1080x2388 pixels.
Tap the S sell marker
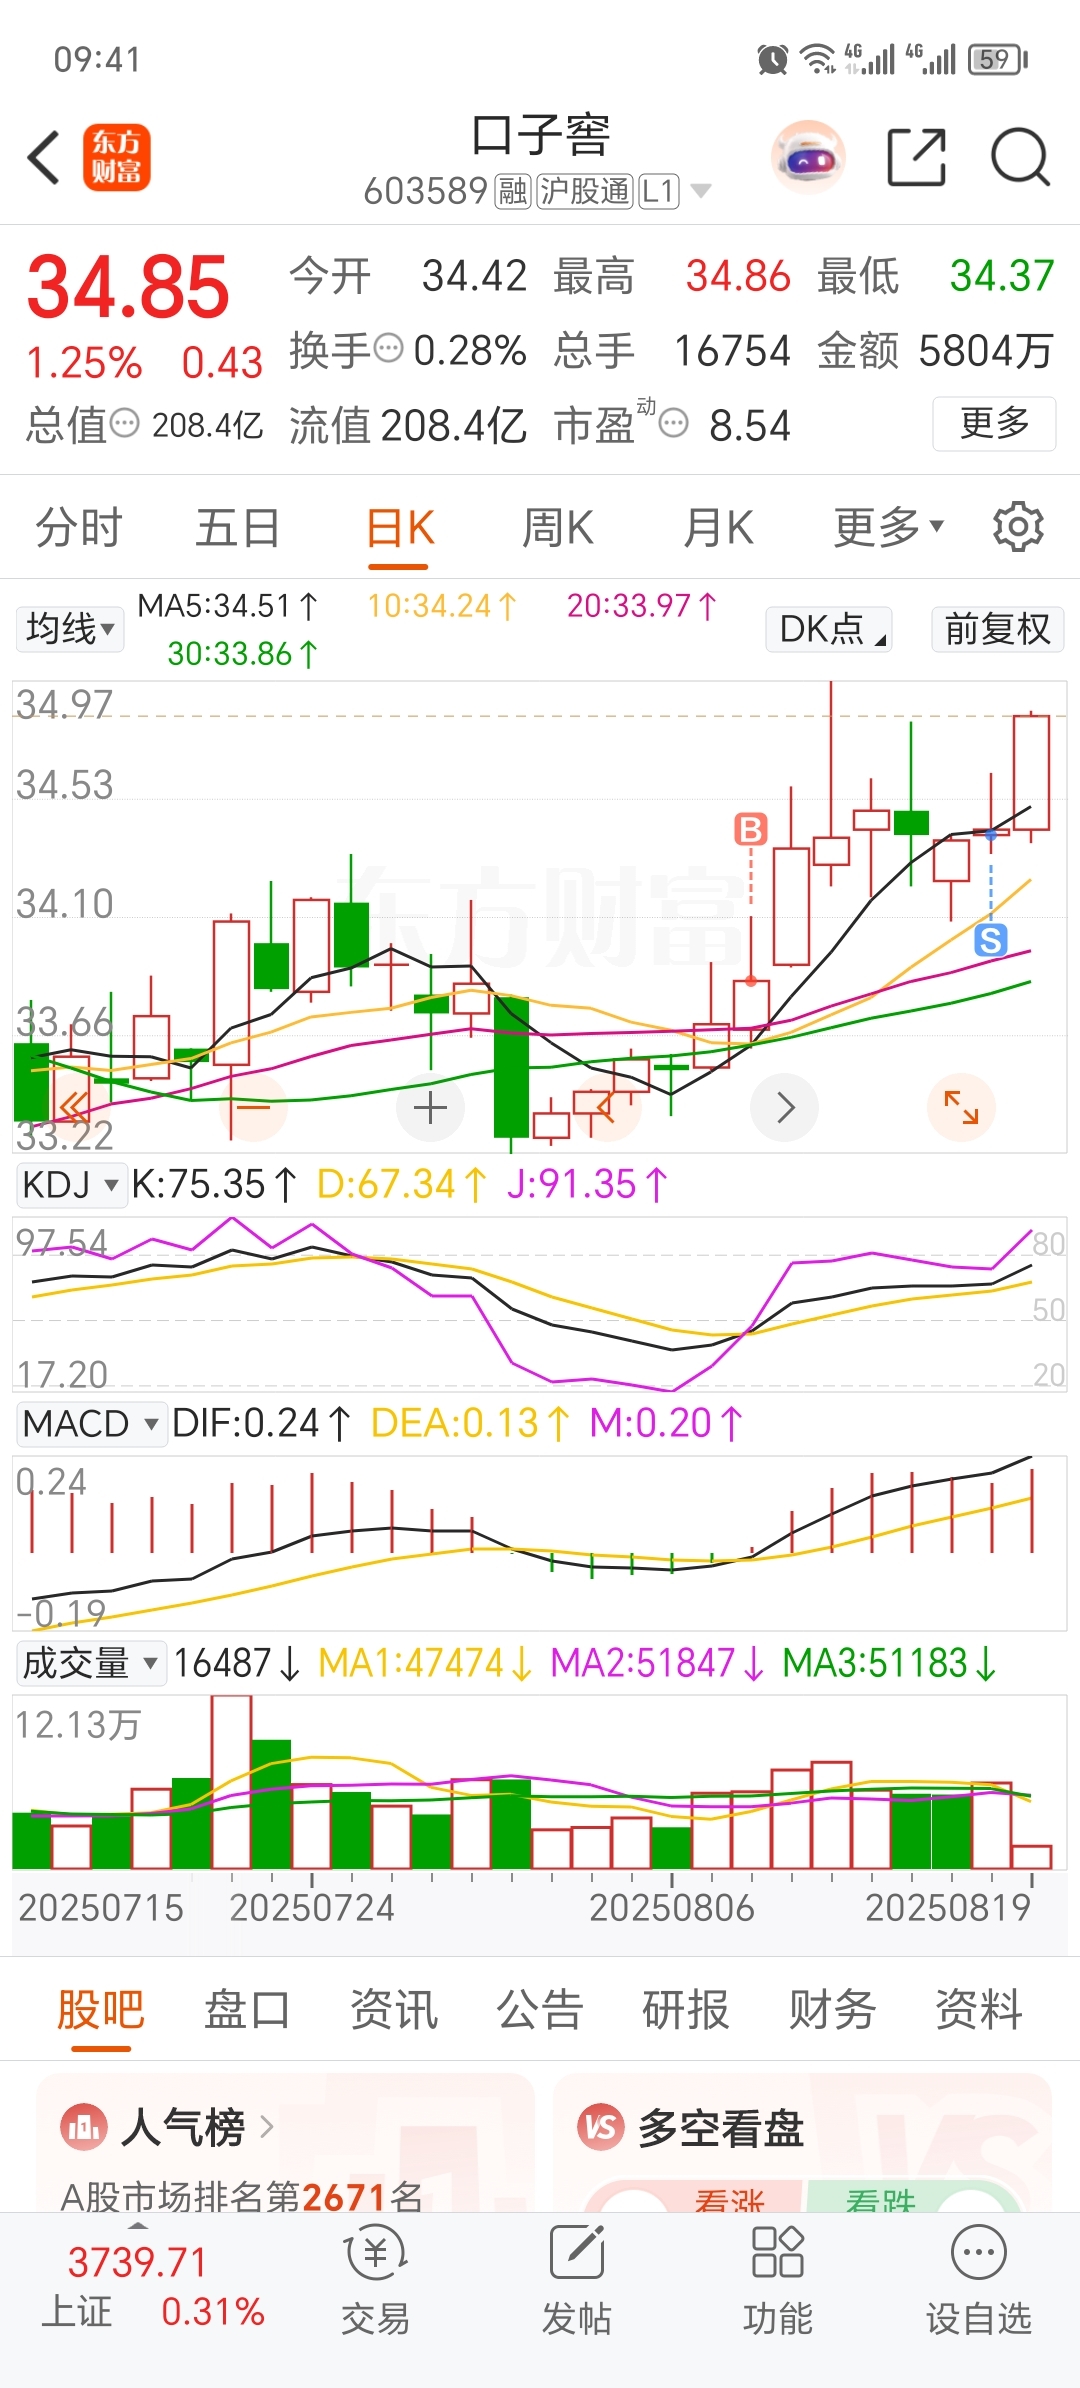[990, 940]
